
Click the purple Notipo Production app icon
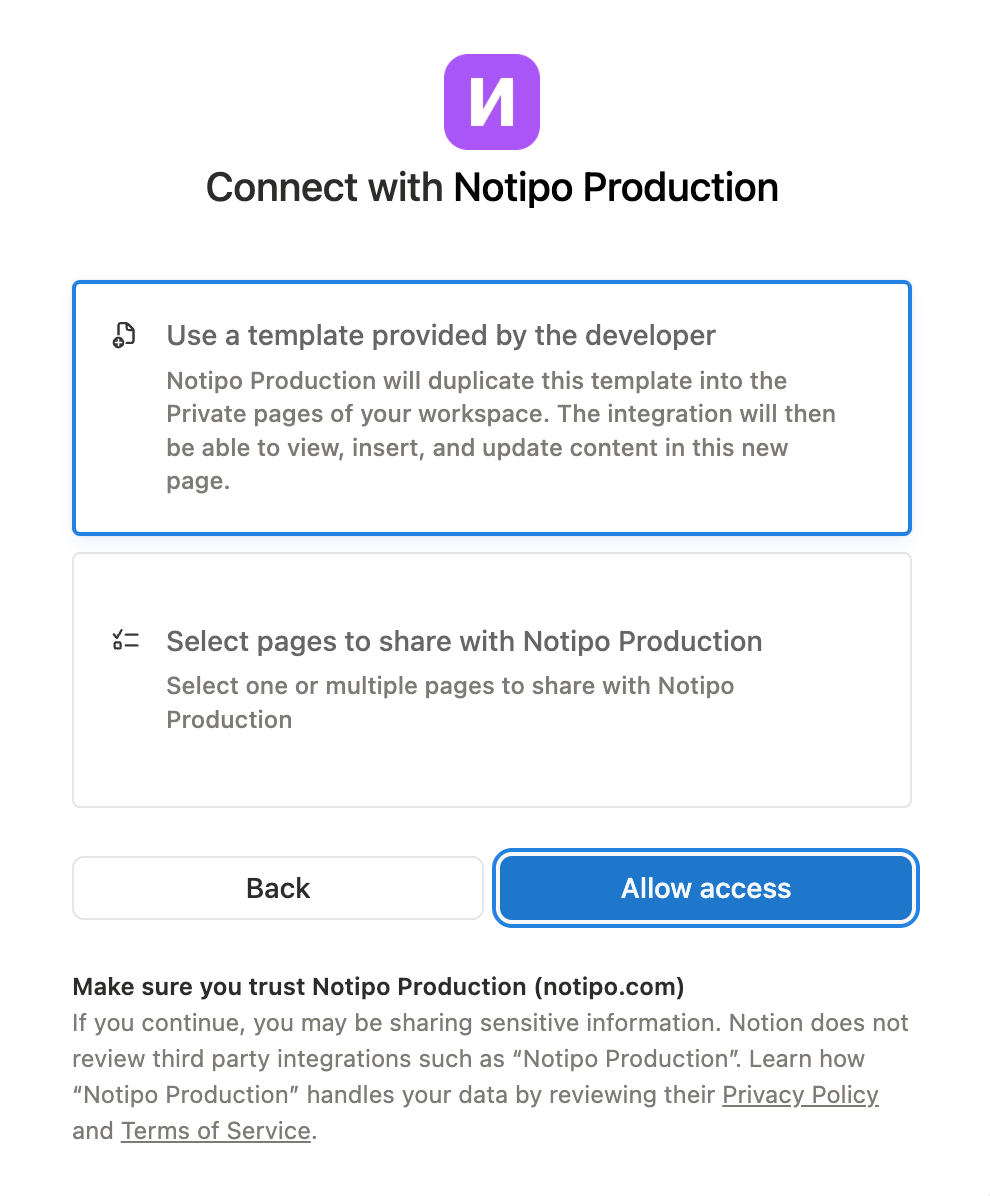pyautogui.click(x=491, y=101)
